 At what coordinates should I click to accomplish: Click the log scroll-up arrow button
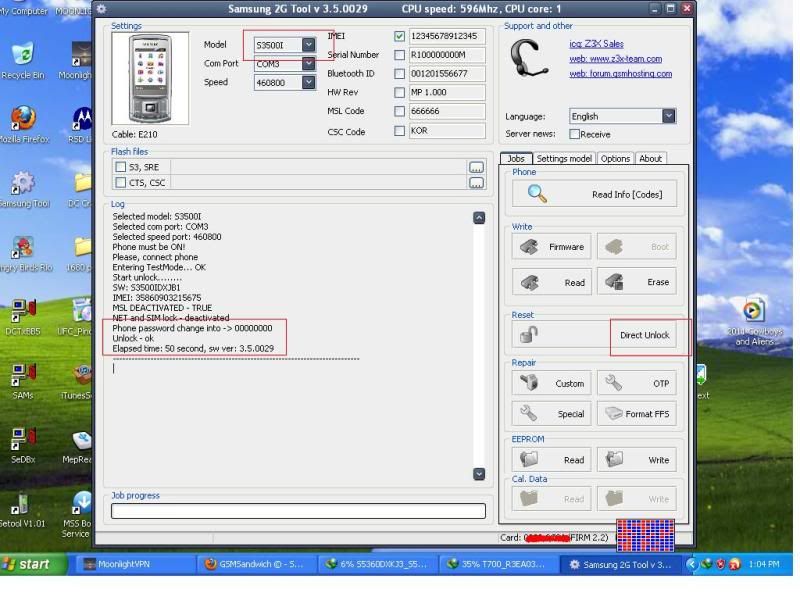pyautogui.click(x=479, y=218)
